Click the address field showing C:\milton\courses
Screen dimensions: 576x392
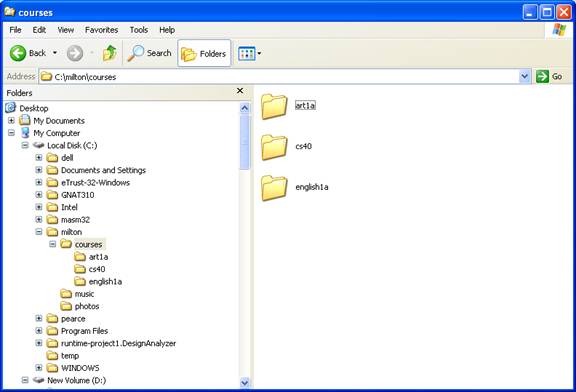[279, 76]
